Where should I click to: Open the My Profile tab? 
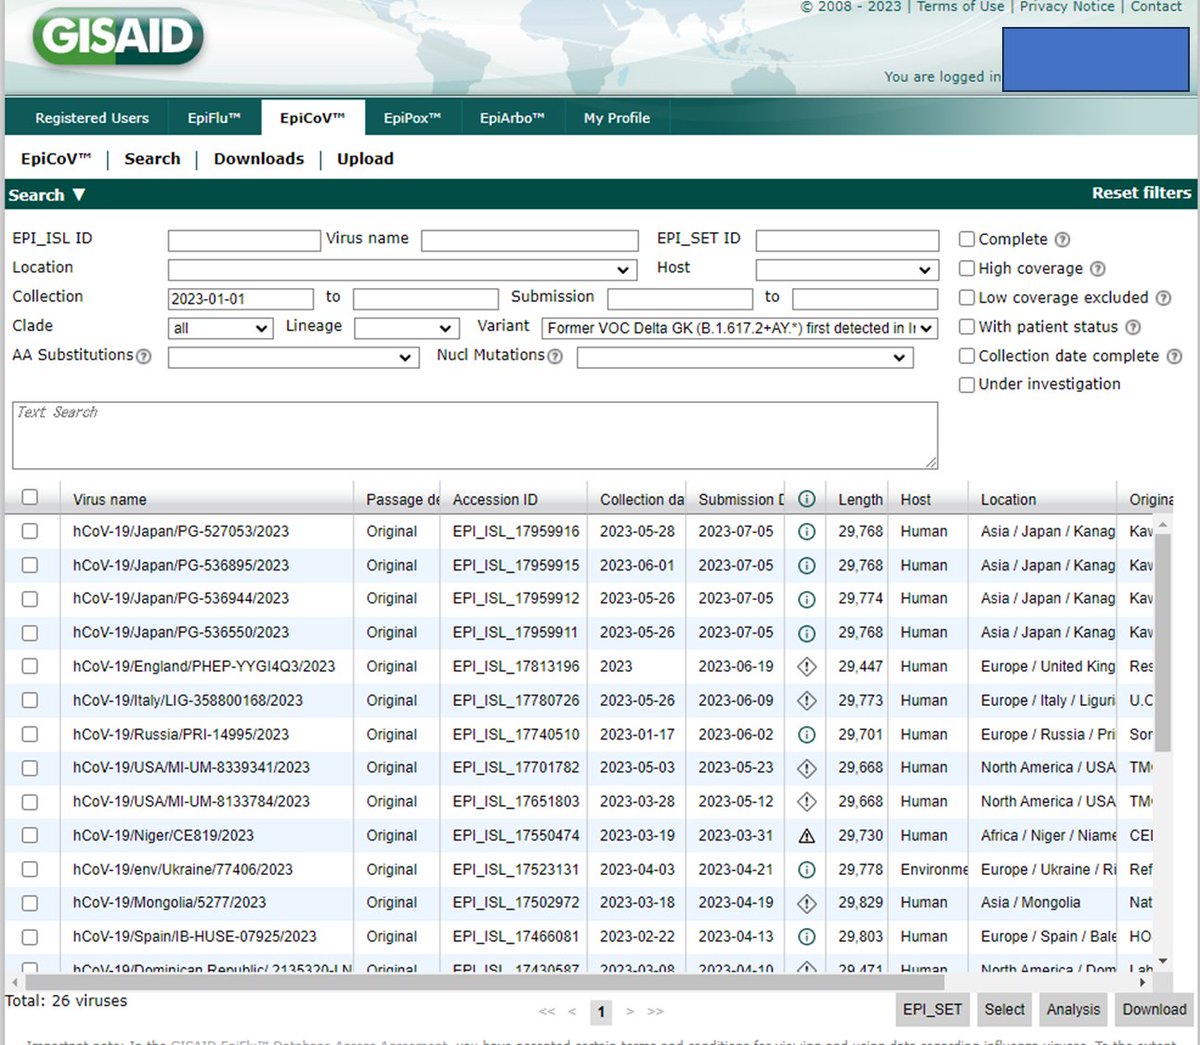617,118
